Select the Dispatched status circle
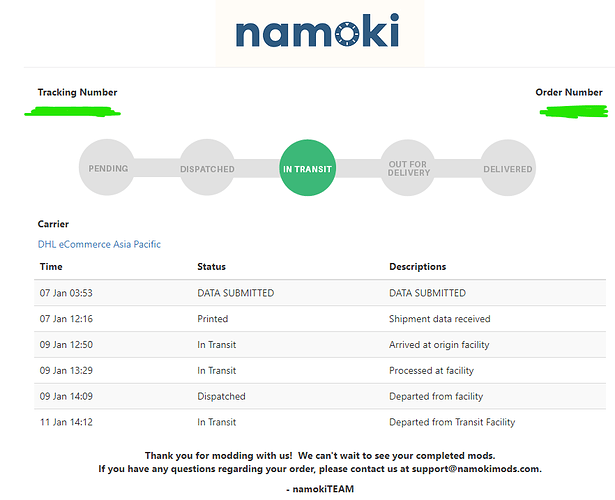 [207, 168]
